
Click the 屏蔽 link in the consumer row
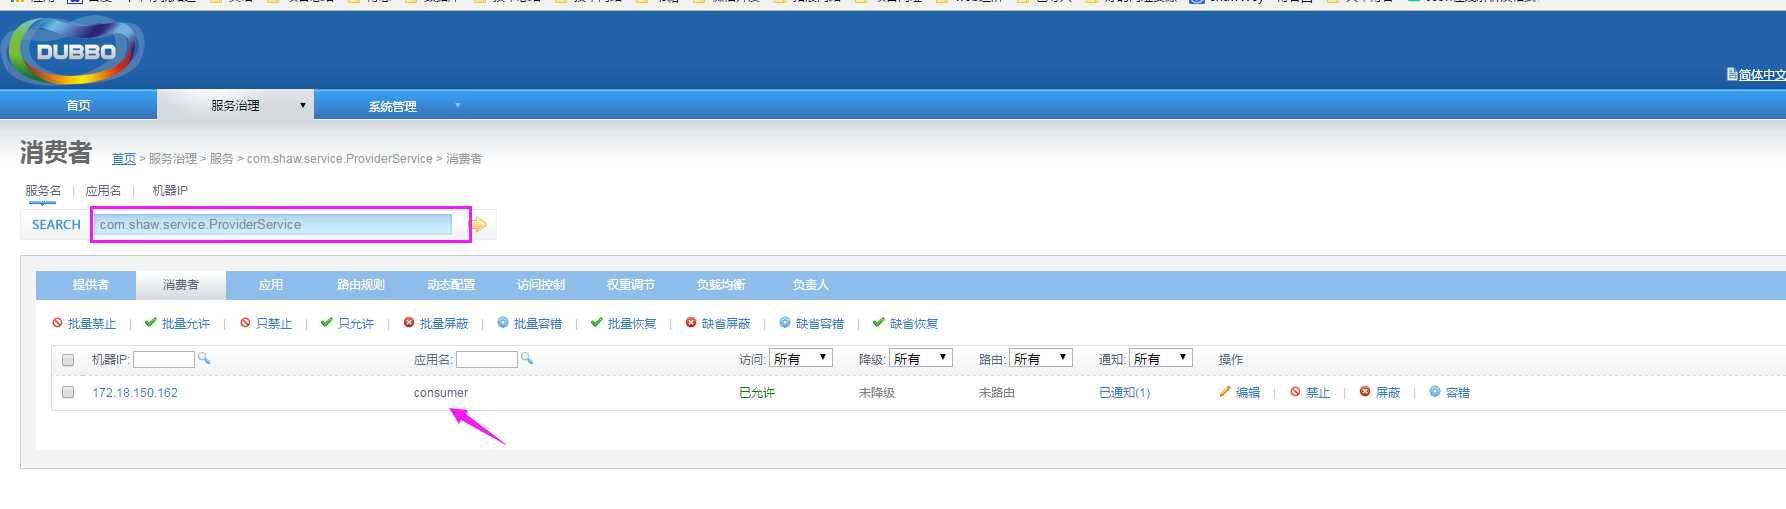pyautogui.click(x=1388, y=393)
